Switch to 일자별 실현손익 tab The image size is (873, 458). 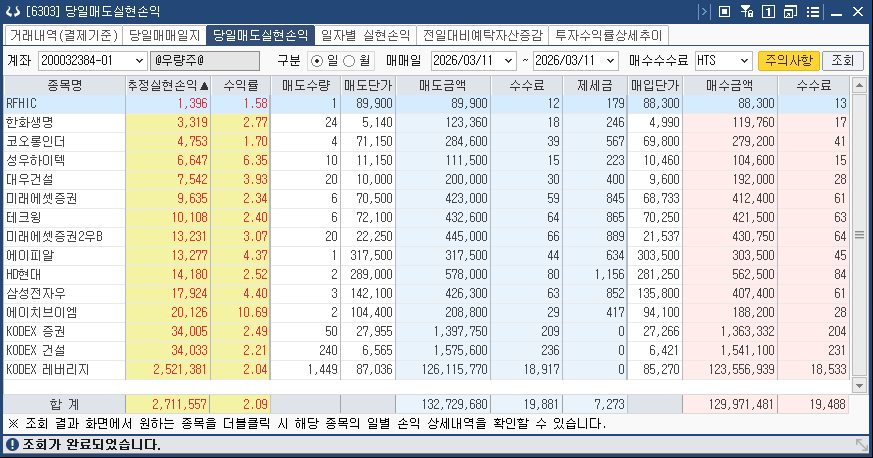[x=364, y=35]
